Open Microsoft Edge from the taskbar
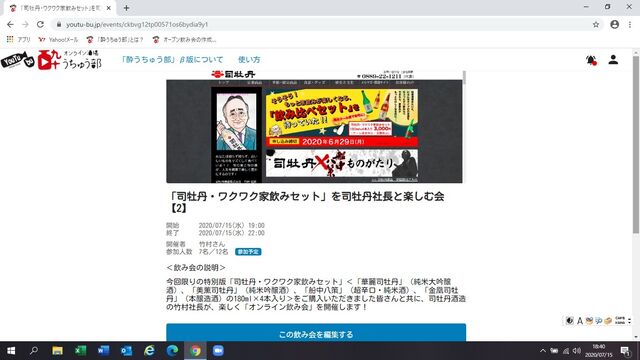Image resolution: width=640 pixels, height=360 pixels. tap(172, 351)
